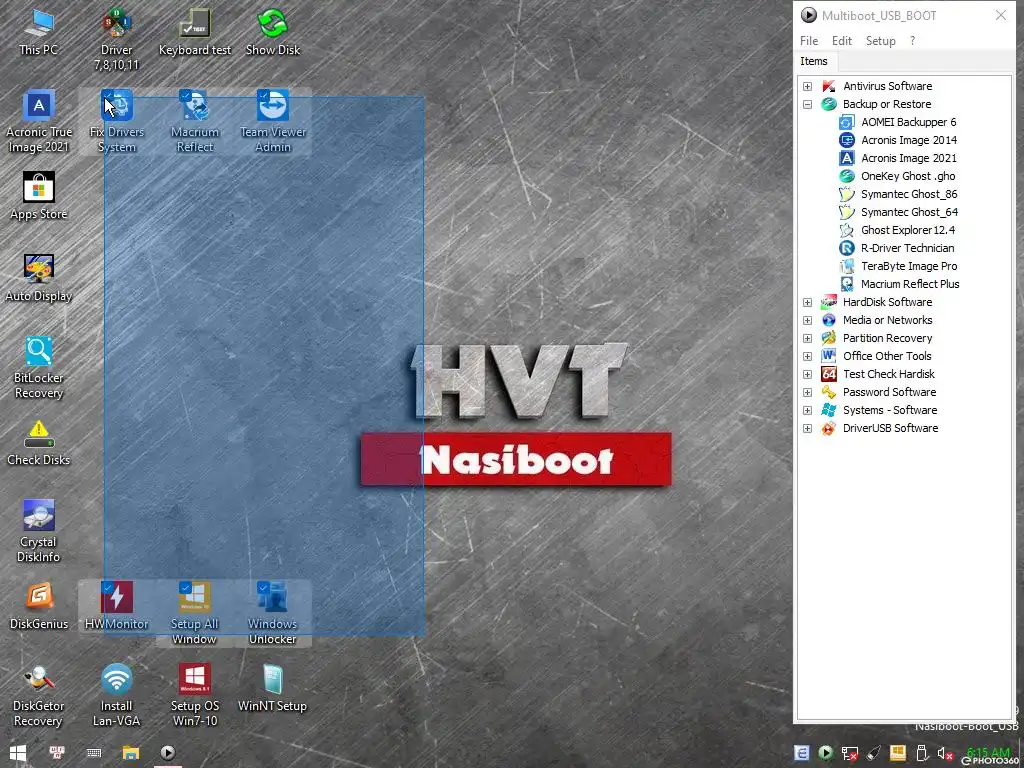Expand the Office Other Tools node
The width and height of the screenshot is (1024, 768).
pyautogui.click(x=807, y=357)
